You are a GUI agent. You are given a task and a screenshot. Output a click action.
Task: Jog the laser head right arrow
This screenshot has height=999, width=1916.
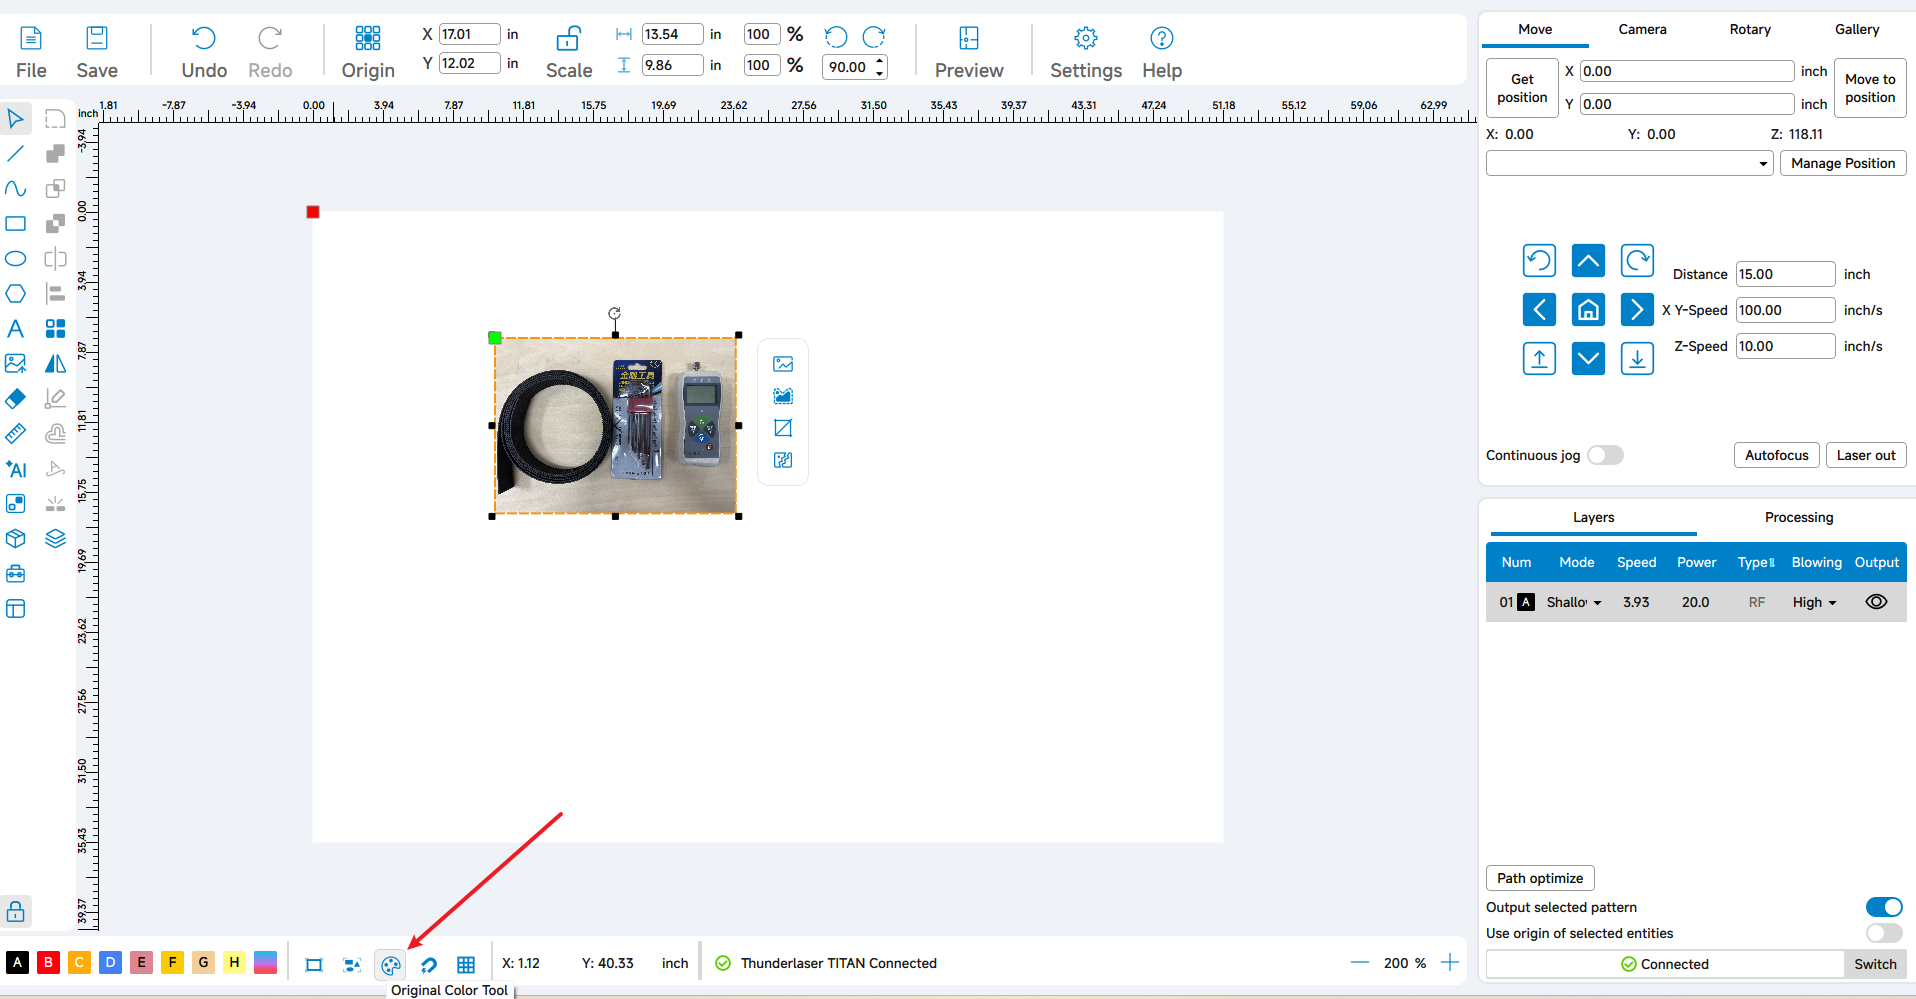pos(1637,310)
